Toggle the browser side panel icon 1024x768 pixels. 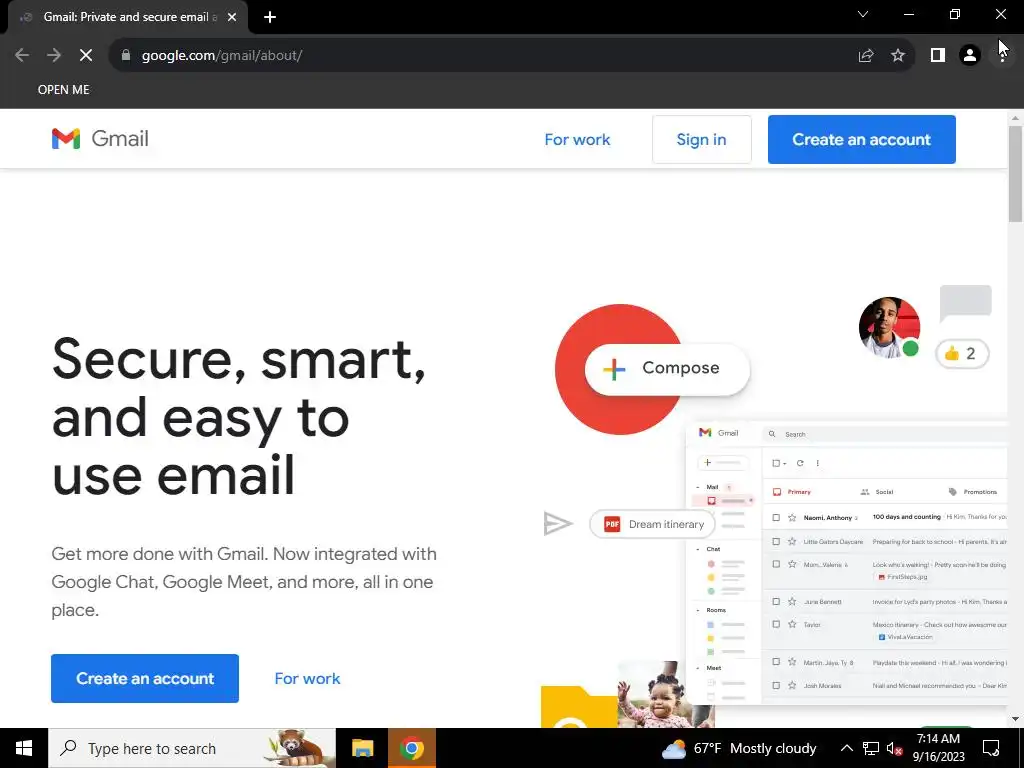coord(938,56)
